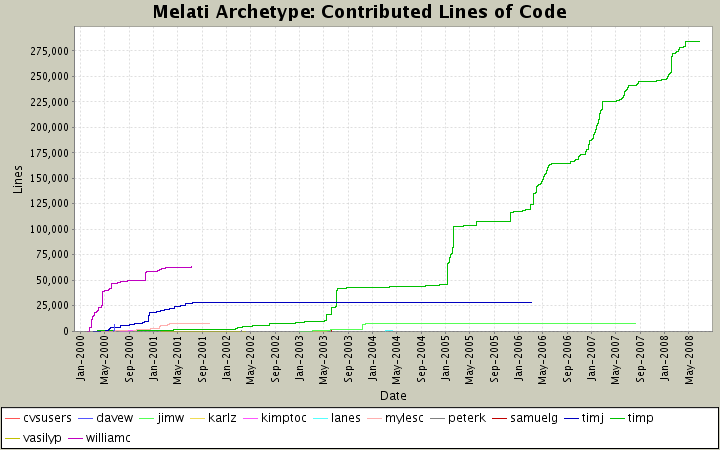Click the 'Sep-2004' date tick label
Screen dimensions: 720x450
(421, 360)
